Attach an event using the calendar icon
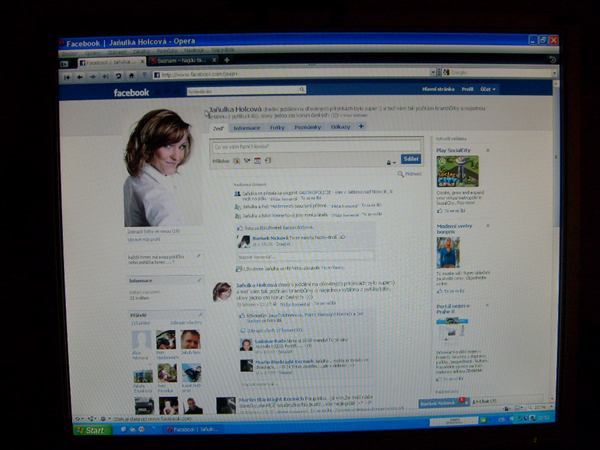The image size is (600, 450). [x=257, y=161]
